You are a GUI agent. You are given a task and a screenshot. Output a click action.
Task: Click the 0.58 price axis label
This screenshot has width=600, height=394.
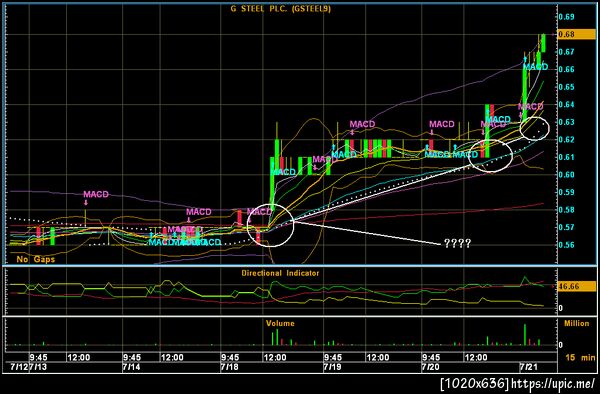[x=566, y=210]
